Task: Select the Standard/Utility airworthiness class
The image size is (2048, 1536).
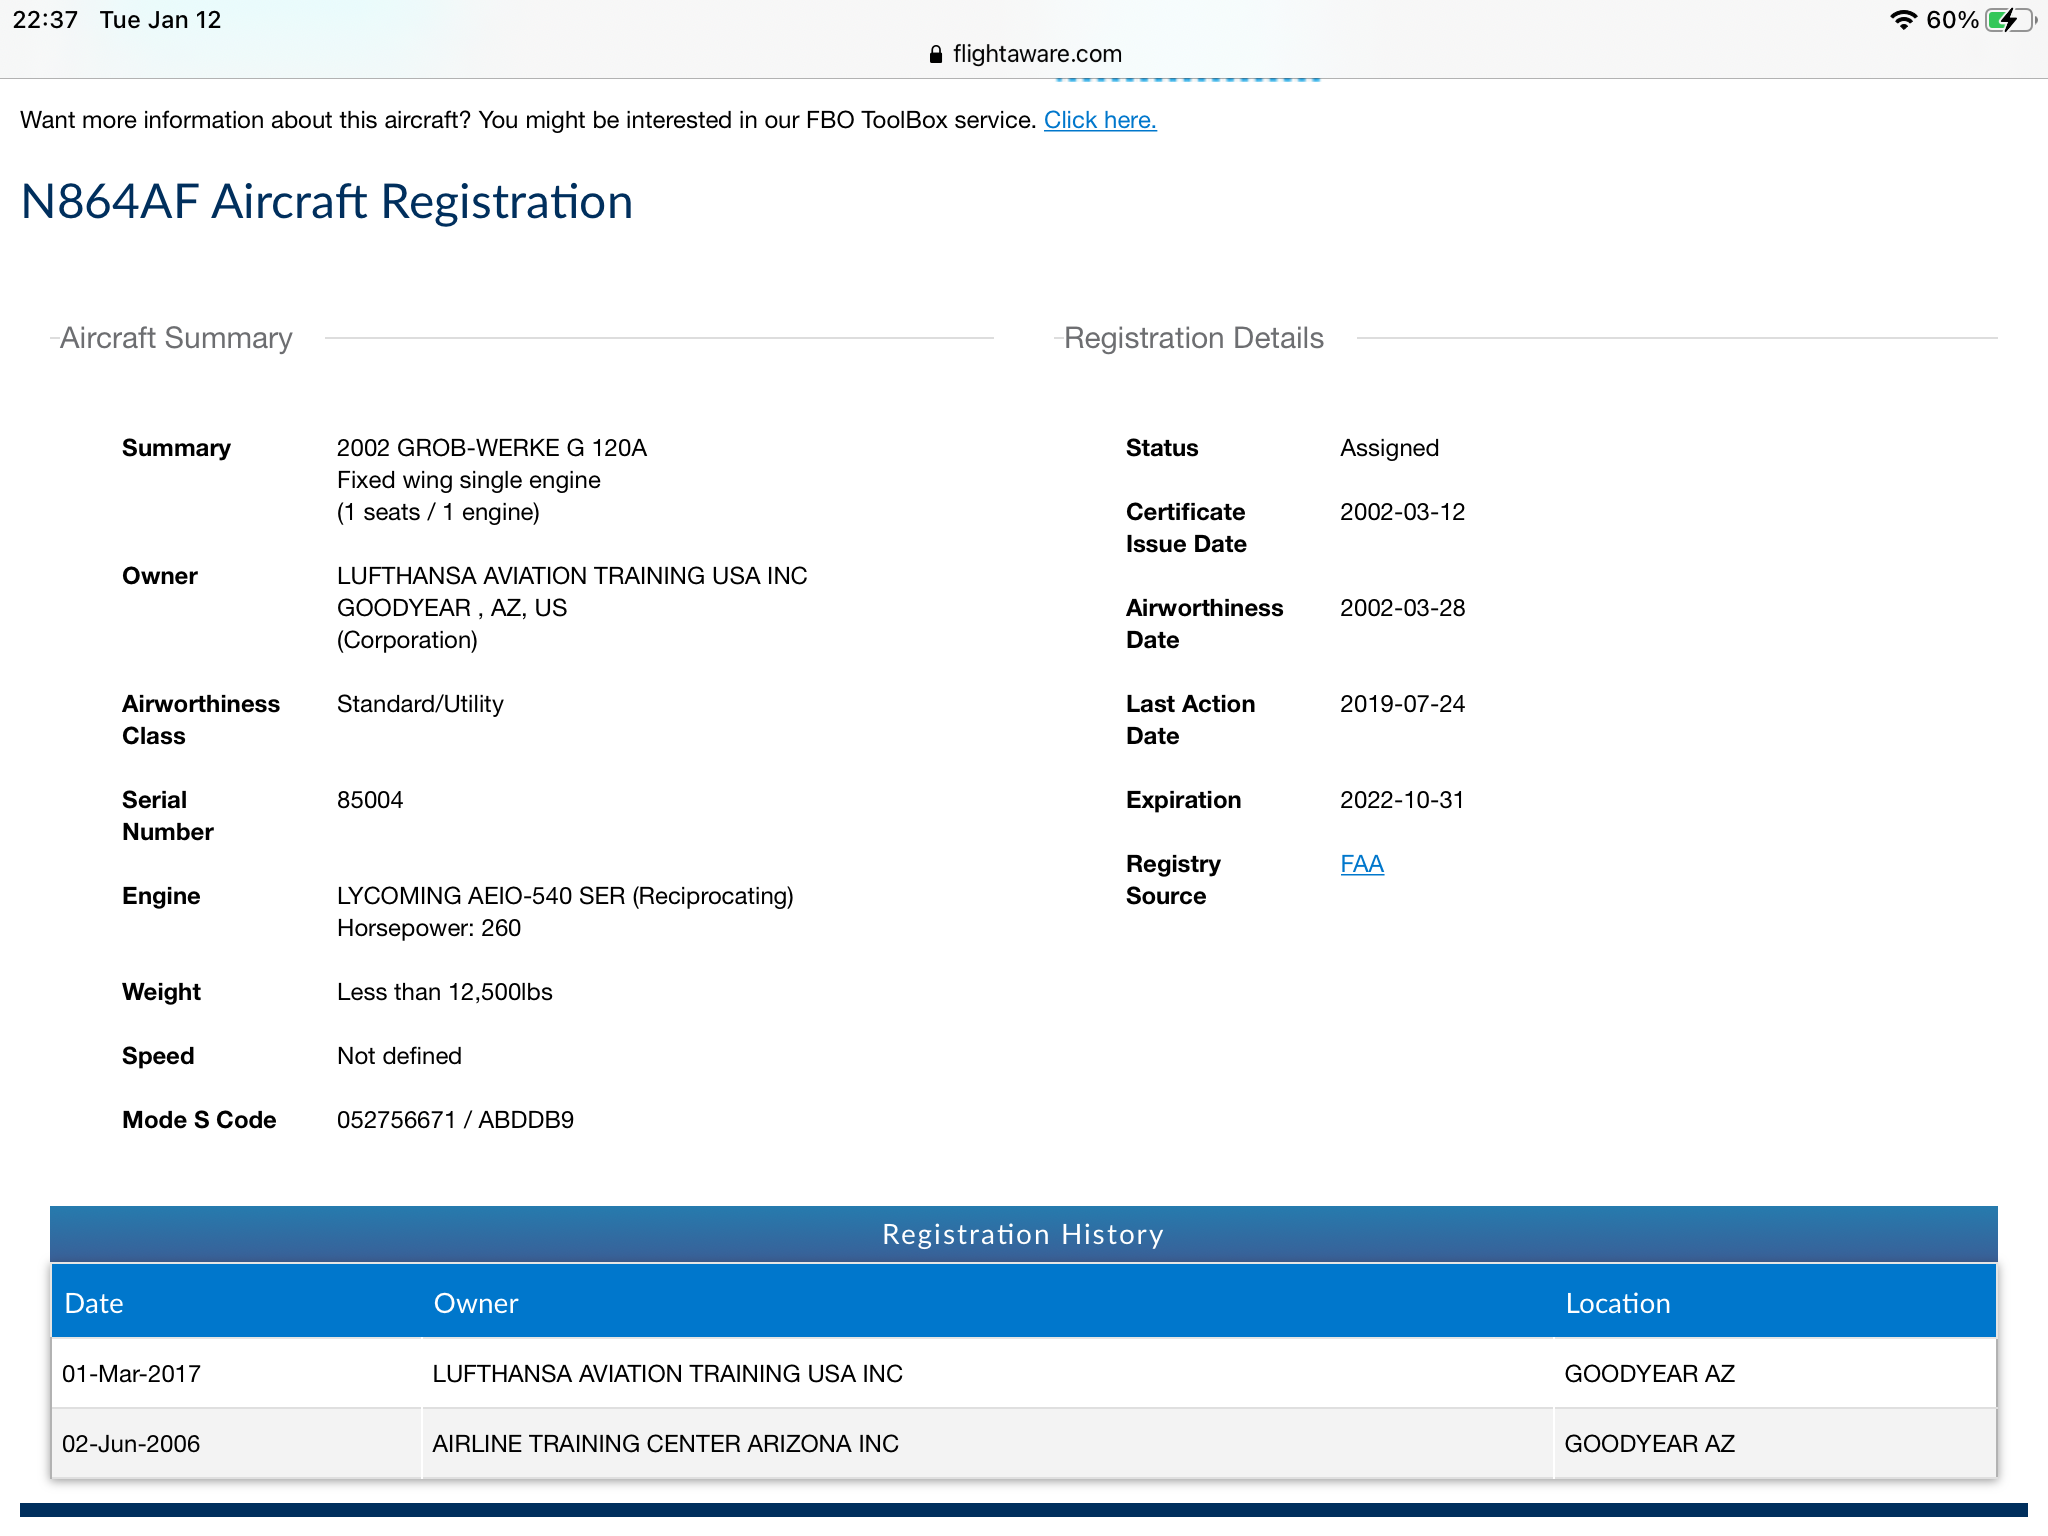Action: (x=420, y=704)
